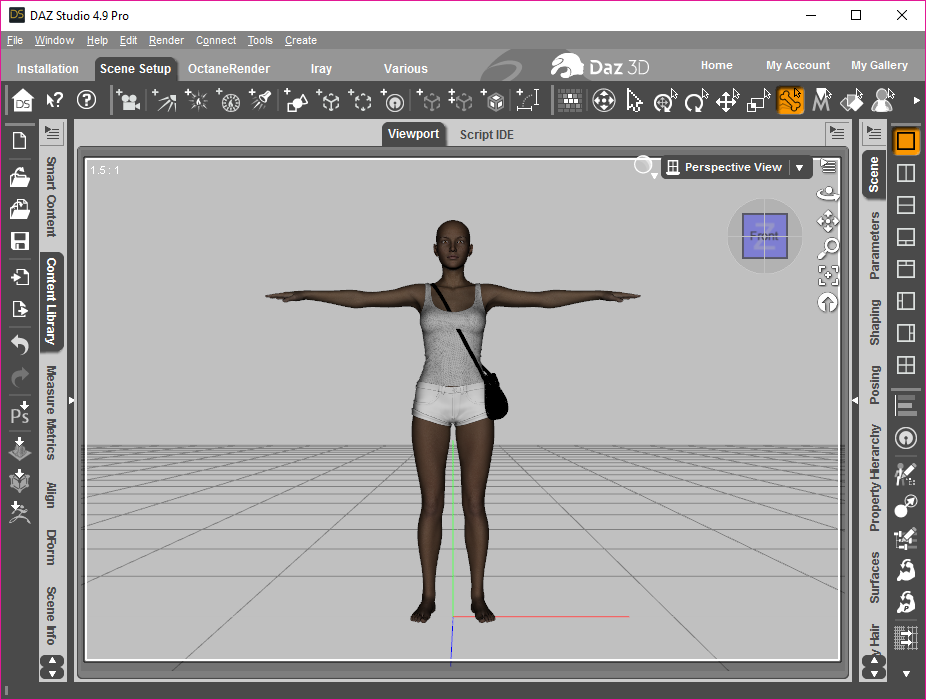Toggle the single viewport layout button
This screenshot has width=926, height=700.
point(906,141)
